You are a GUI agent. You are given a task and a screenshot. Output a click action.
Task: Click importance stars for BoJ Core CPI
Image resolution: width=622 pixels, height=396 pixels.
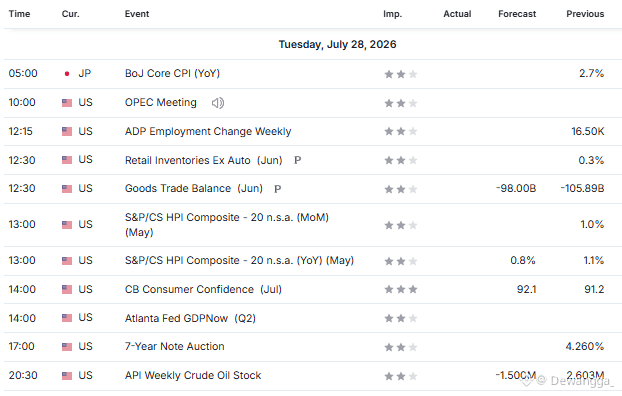[x=401, y=74]
